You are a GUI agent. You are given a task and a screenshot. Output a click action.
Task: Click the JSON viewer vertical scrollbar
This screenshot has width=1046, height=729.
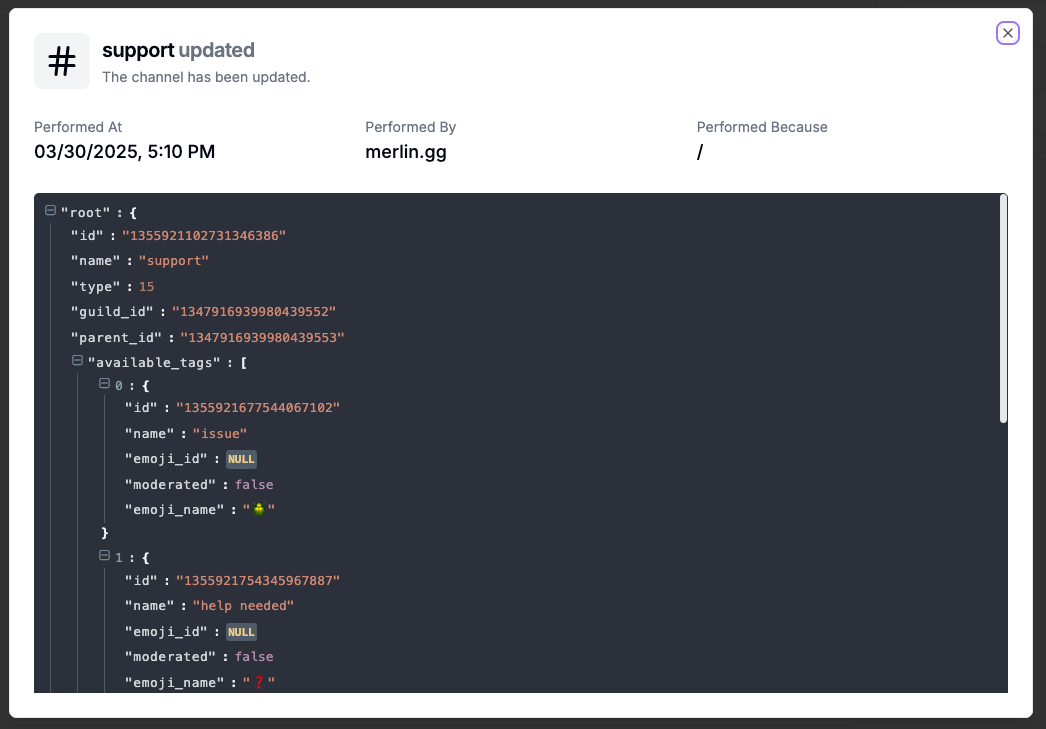pyautogui.click(x=1003, y=309)
